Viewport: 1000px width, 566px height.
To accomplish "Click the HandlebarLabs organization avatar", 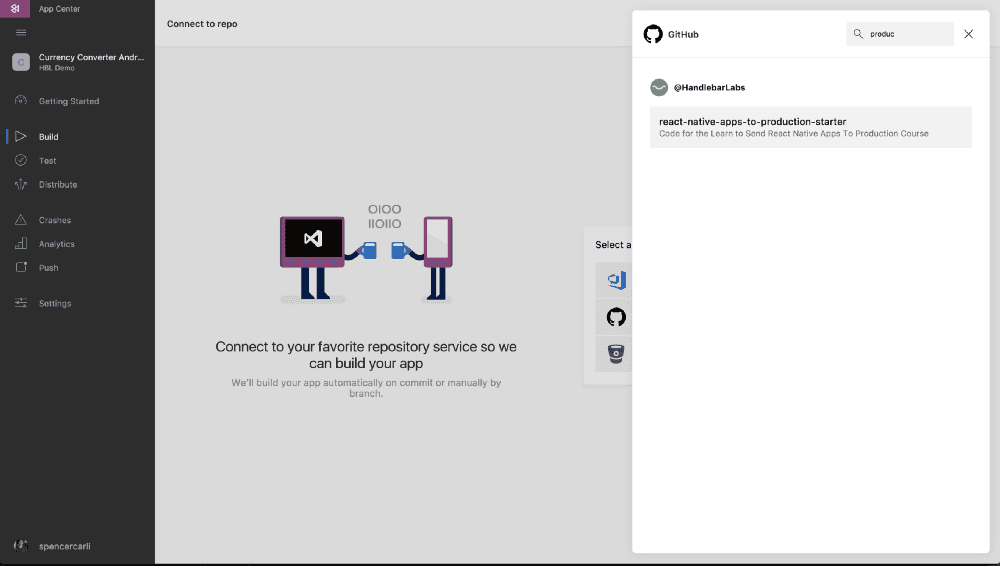I will [659, 87].
